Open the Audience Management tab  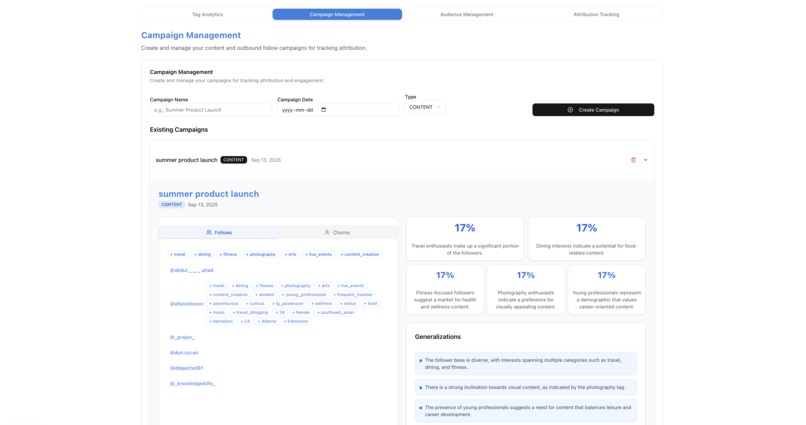coord(467,14)
